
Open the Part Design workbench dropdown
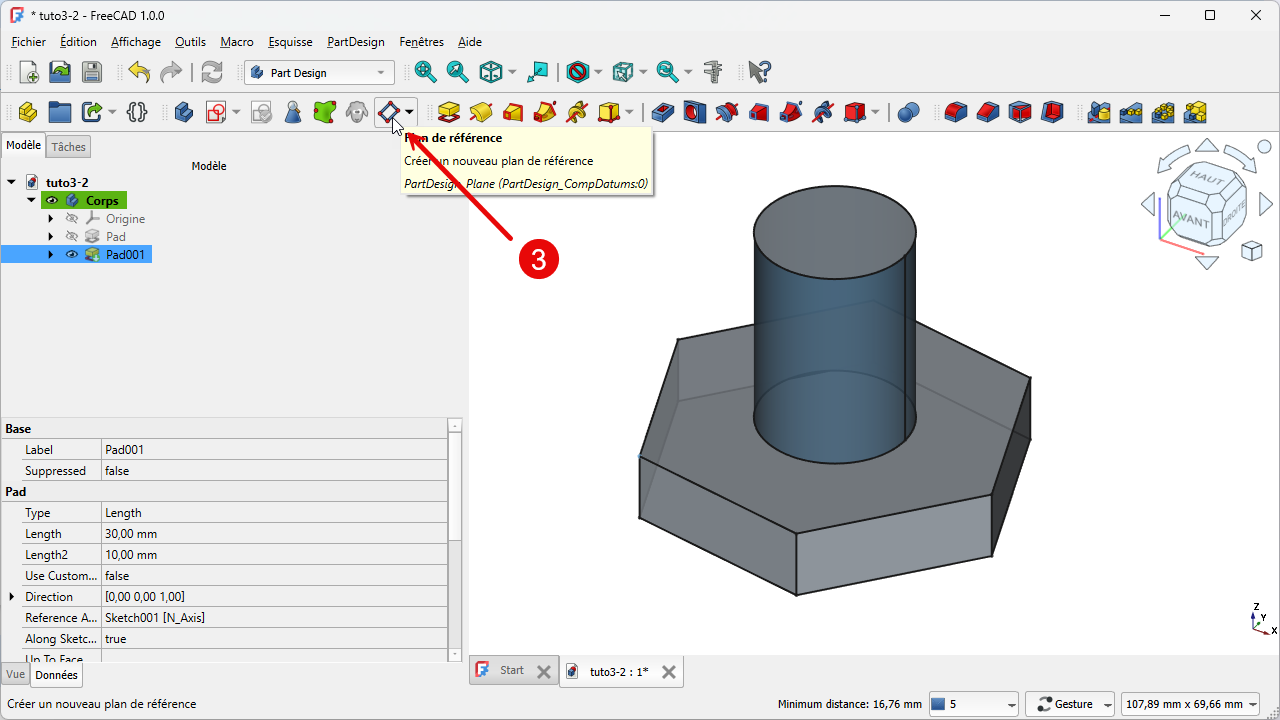(x=319, y=73)
